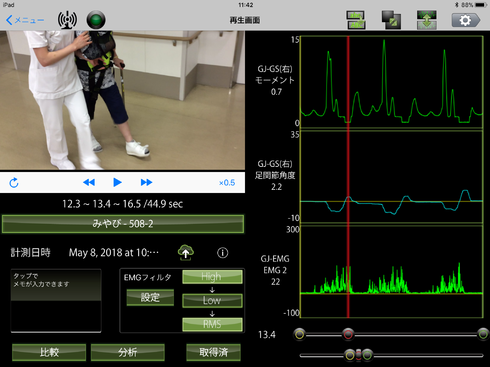Tap the GJ-EMG EMG 2 graph label
The width and height of the screenshot is (490, 367).
coord(275,270)
